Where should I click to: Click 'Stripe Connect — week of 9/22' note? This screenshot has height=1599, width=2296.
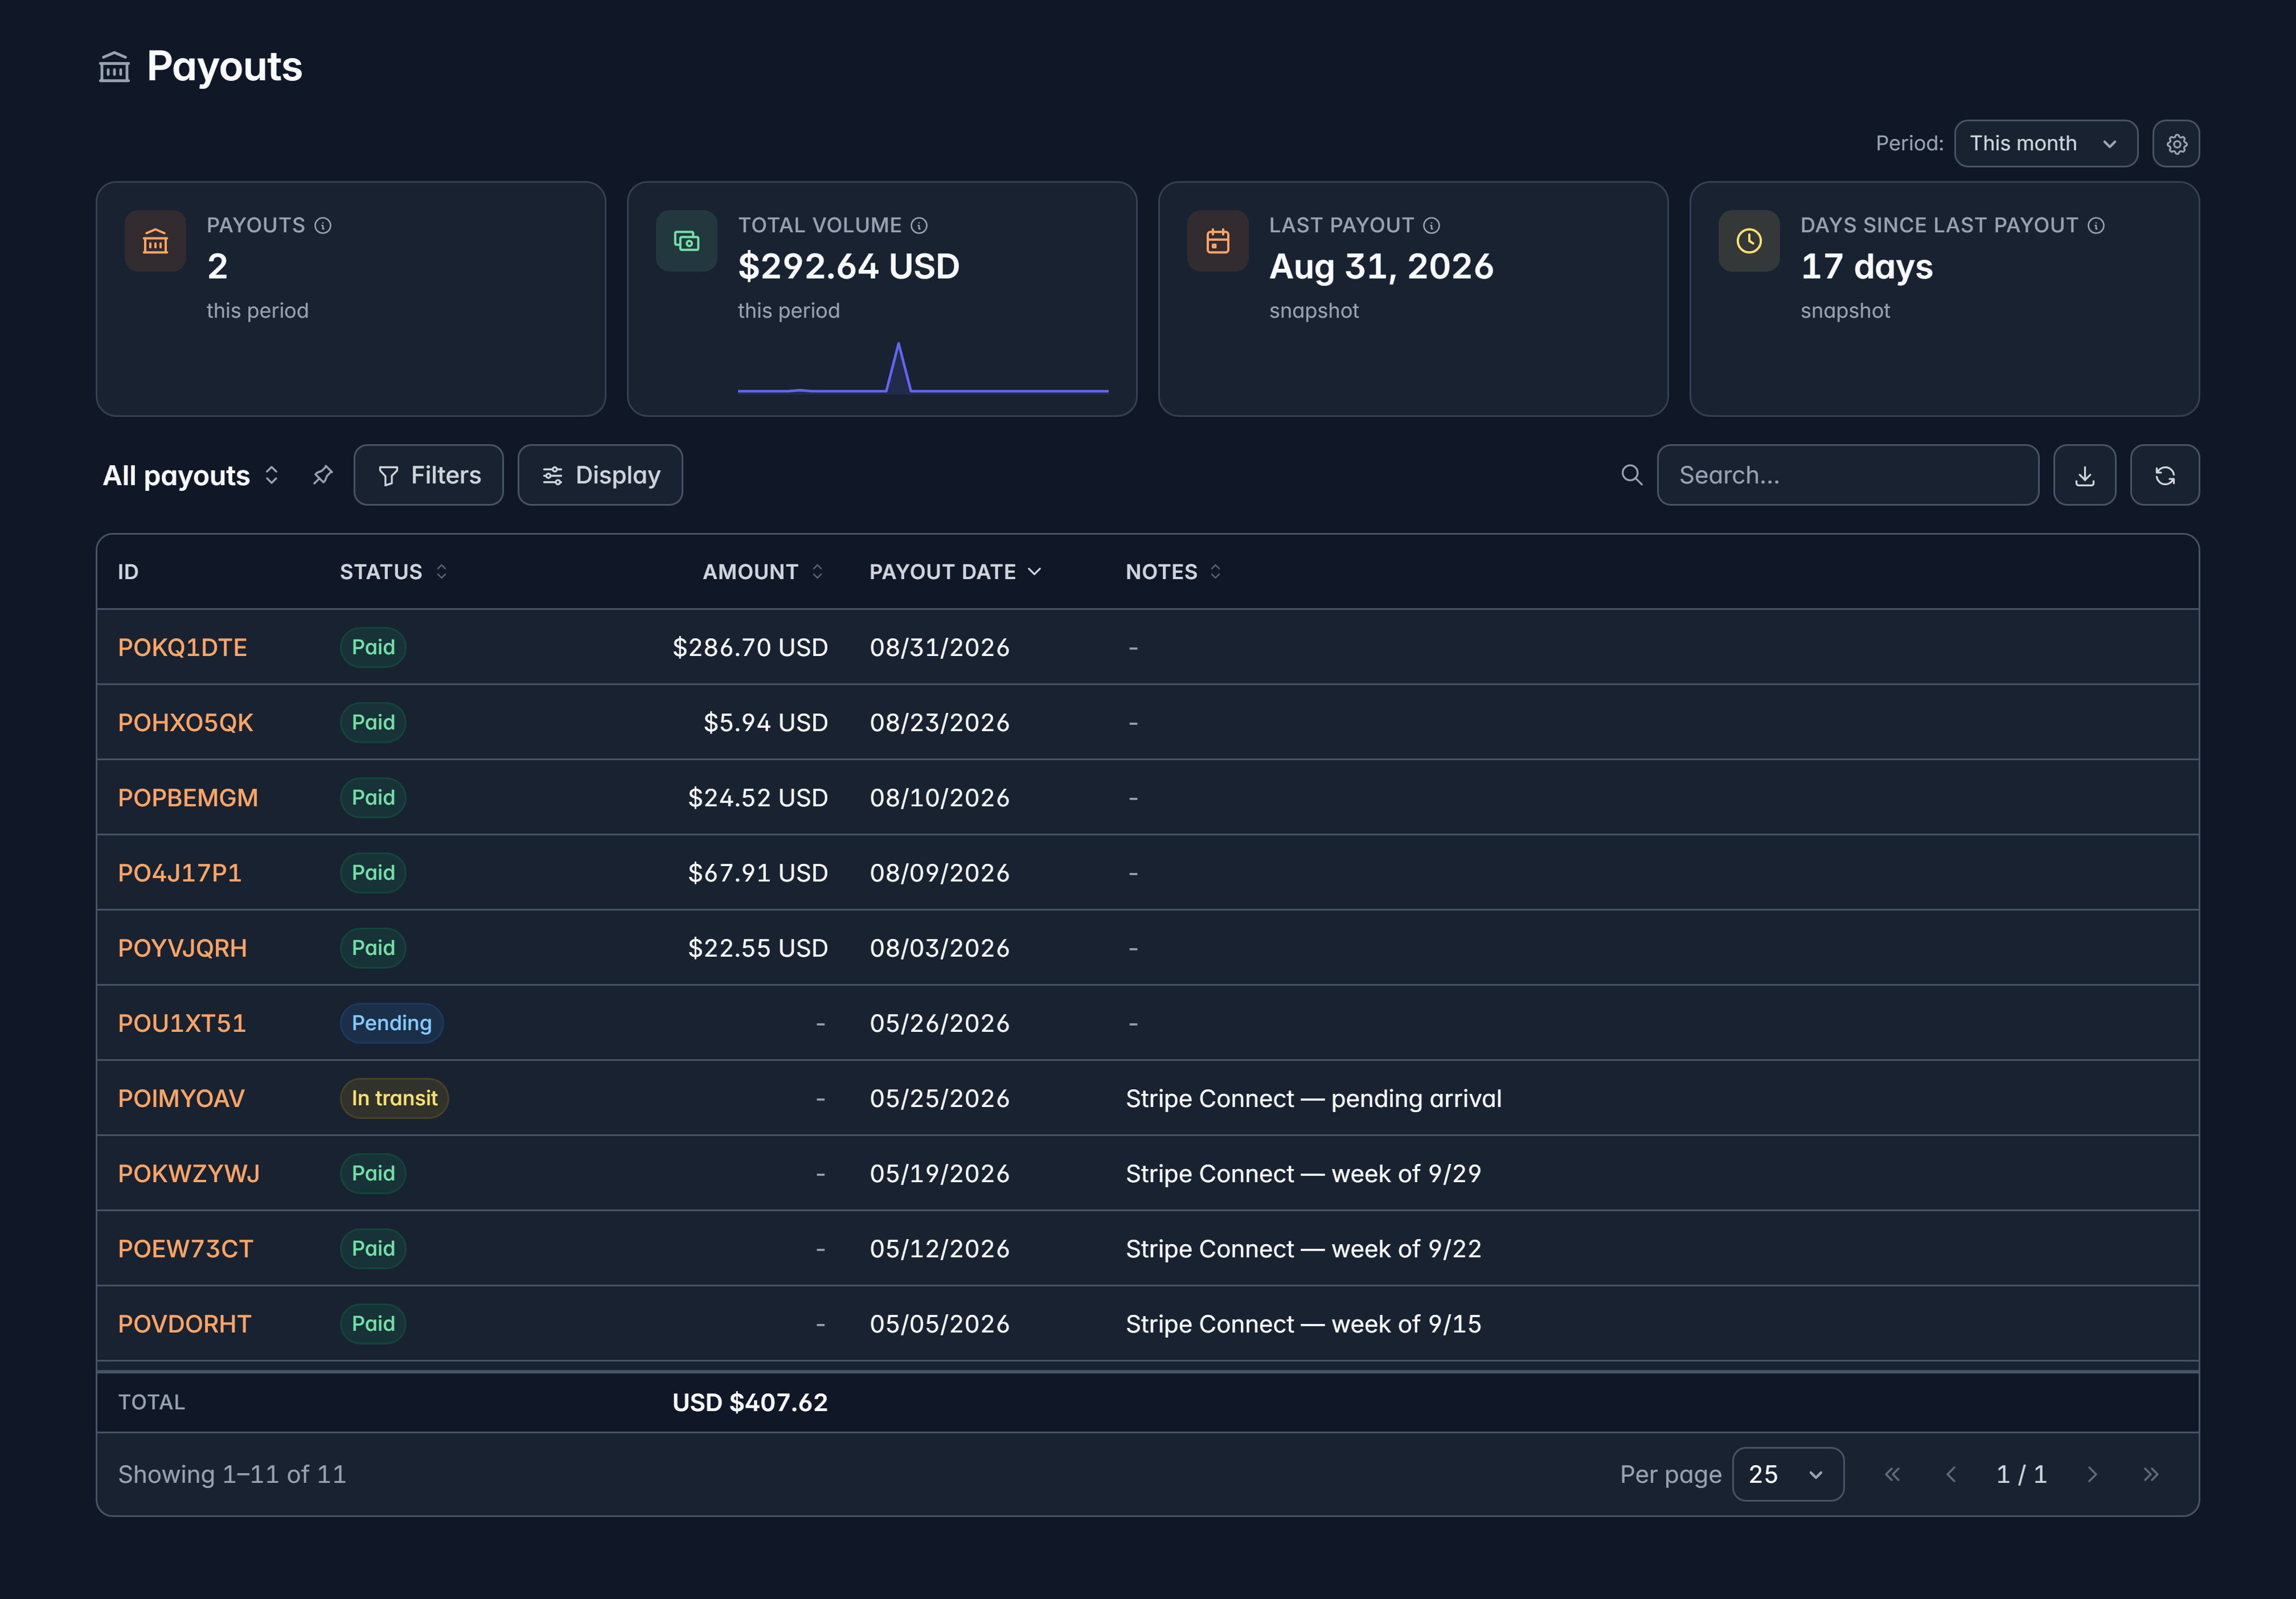coord(1303,1248)
